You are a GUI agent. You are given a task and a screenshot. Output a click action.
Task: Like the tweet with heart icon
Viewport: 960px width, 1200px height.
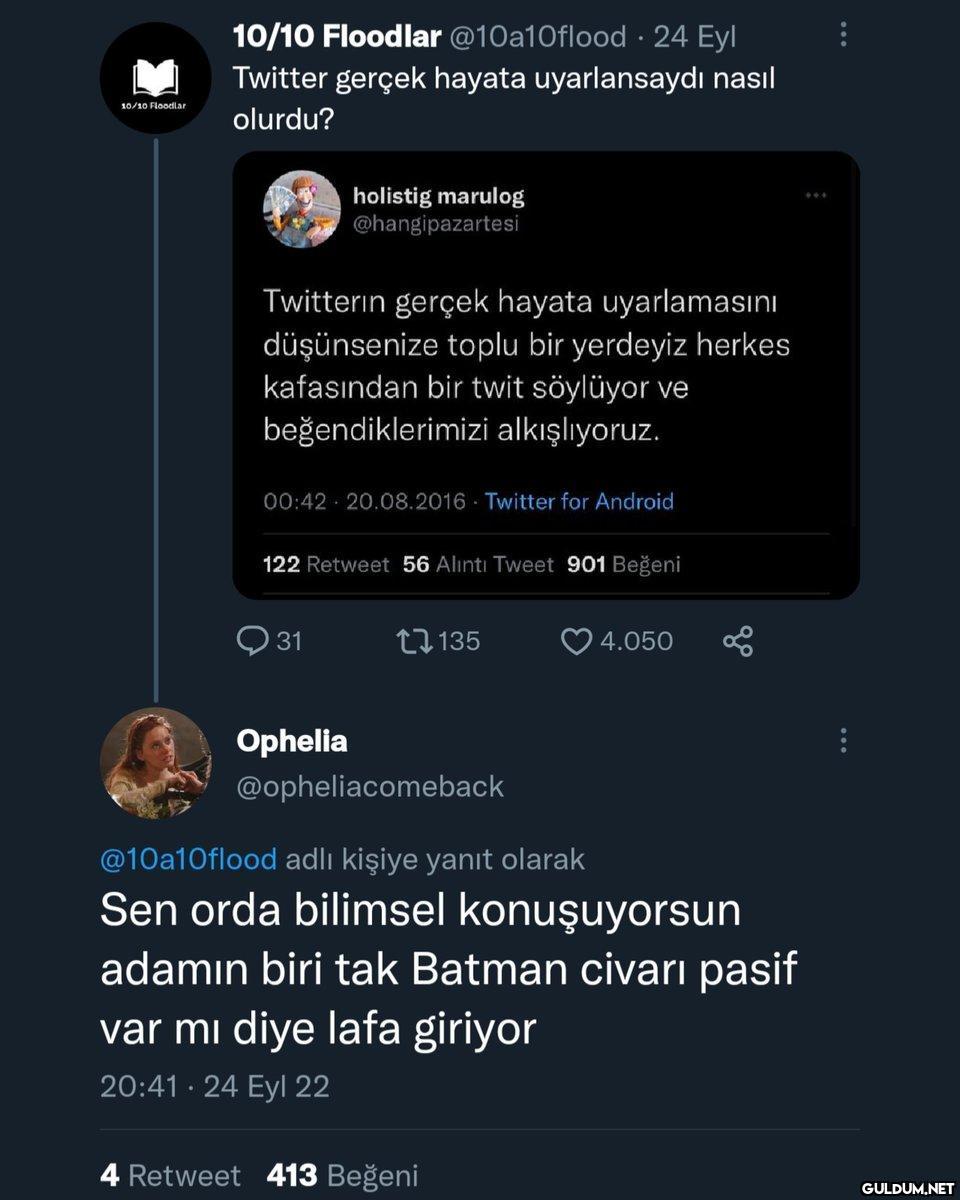point(577,640)
